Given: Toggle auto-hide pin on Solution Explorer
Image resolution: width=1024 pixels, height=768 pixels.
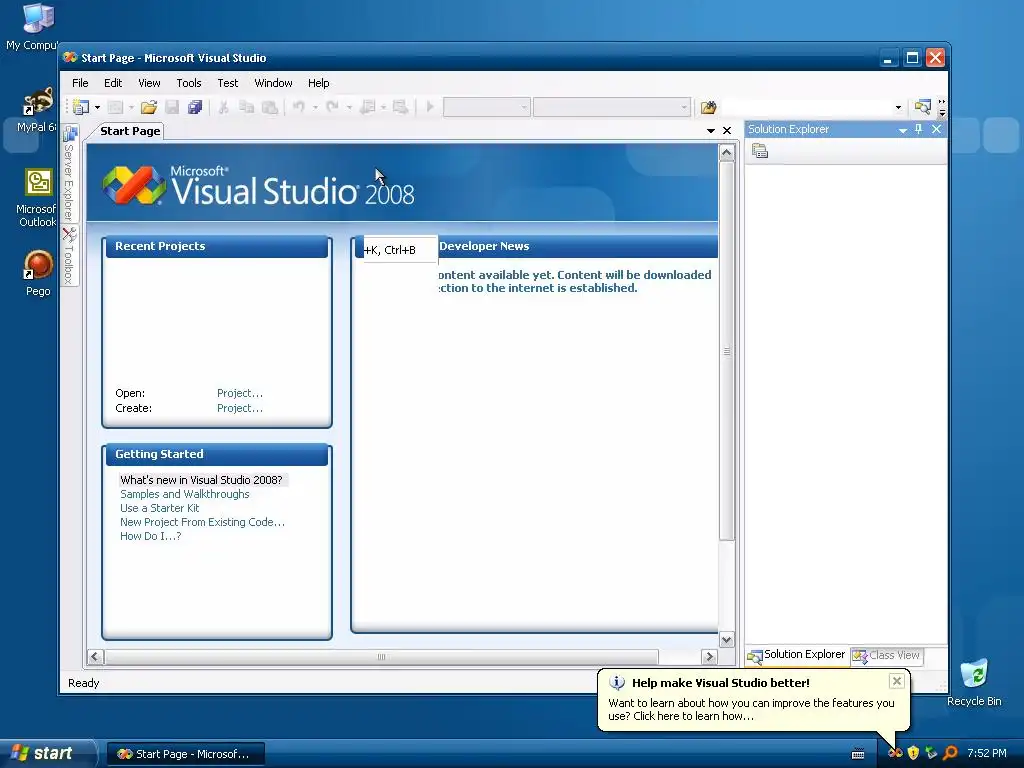Looking at the screenshot, I should click(x=919, y=129).
